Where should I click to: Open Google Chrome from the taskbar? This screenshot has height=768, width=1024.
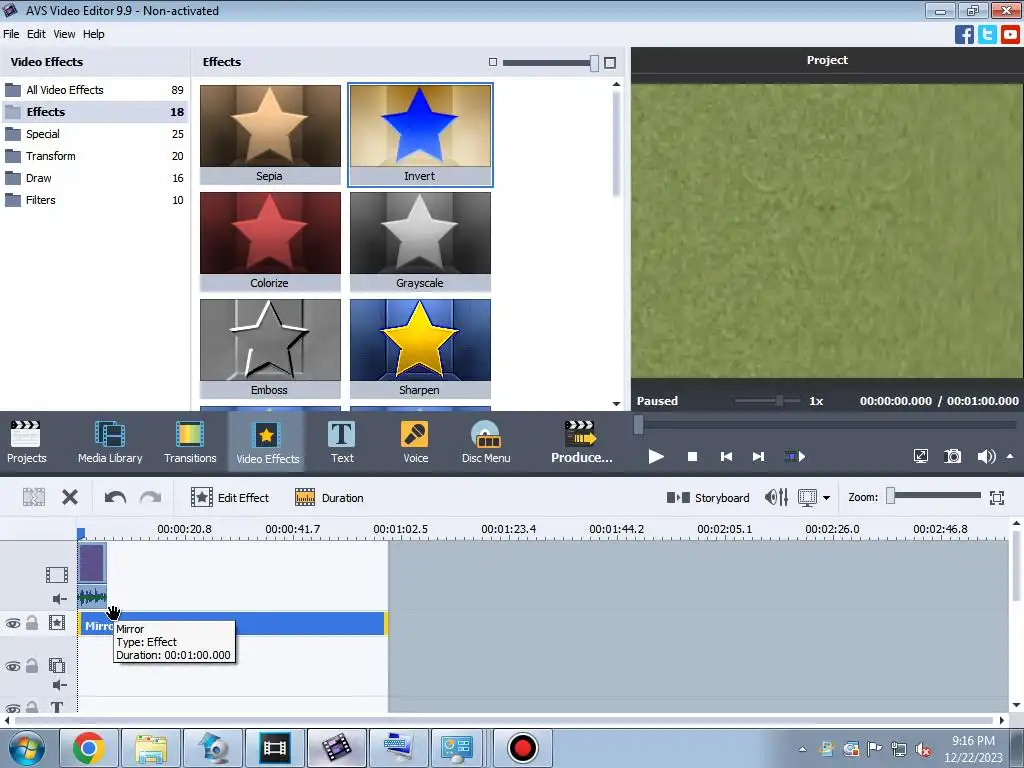click(88, 748)
